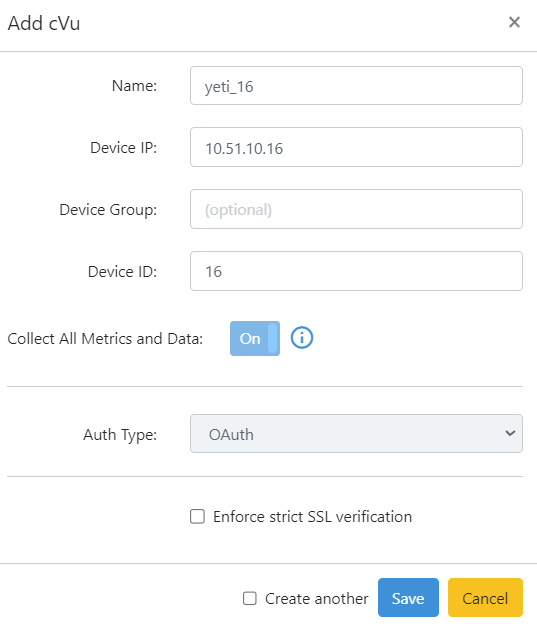This screenshot has width=537, height=629.
Task: Click the 'Device ID:' label
Action: click(122, 272)
